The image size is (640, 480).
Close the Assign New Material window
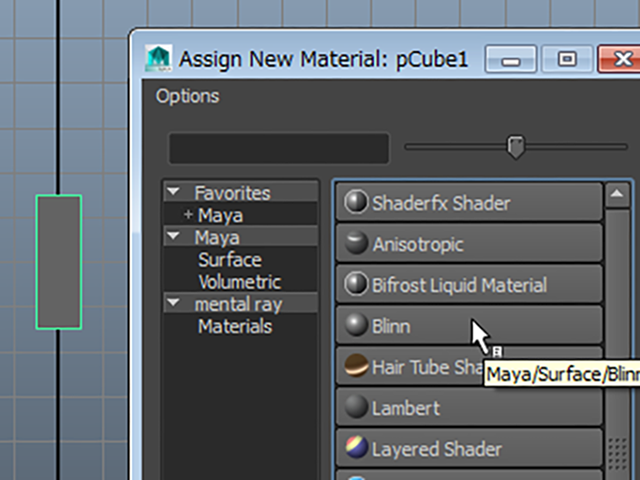pyautogui.click(x=620, y=59)
